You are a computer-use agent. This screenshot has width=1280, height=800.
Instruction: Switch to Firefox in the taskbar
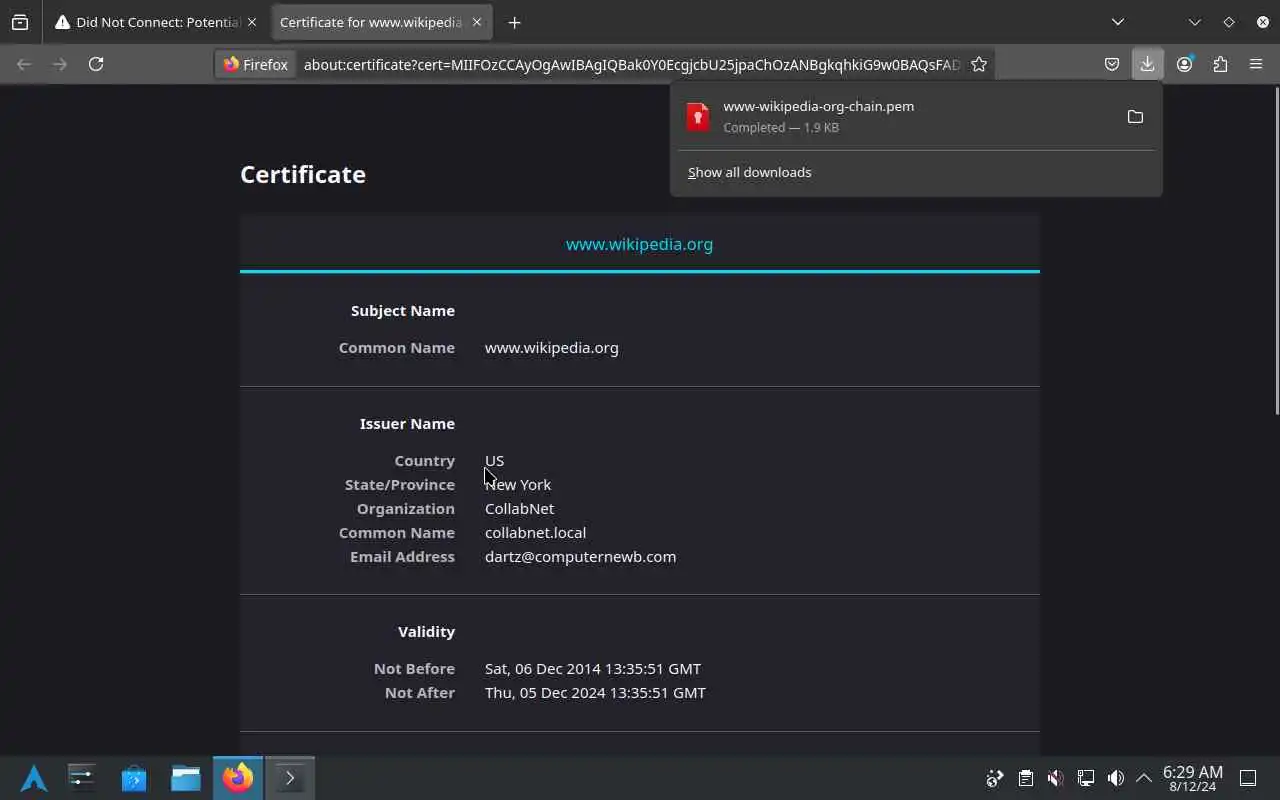point(238,778)
